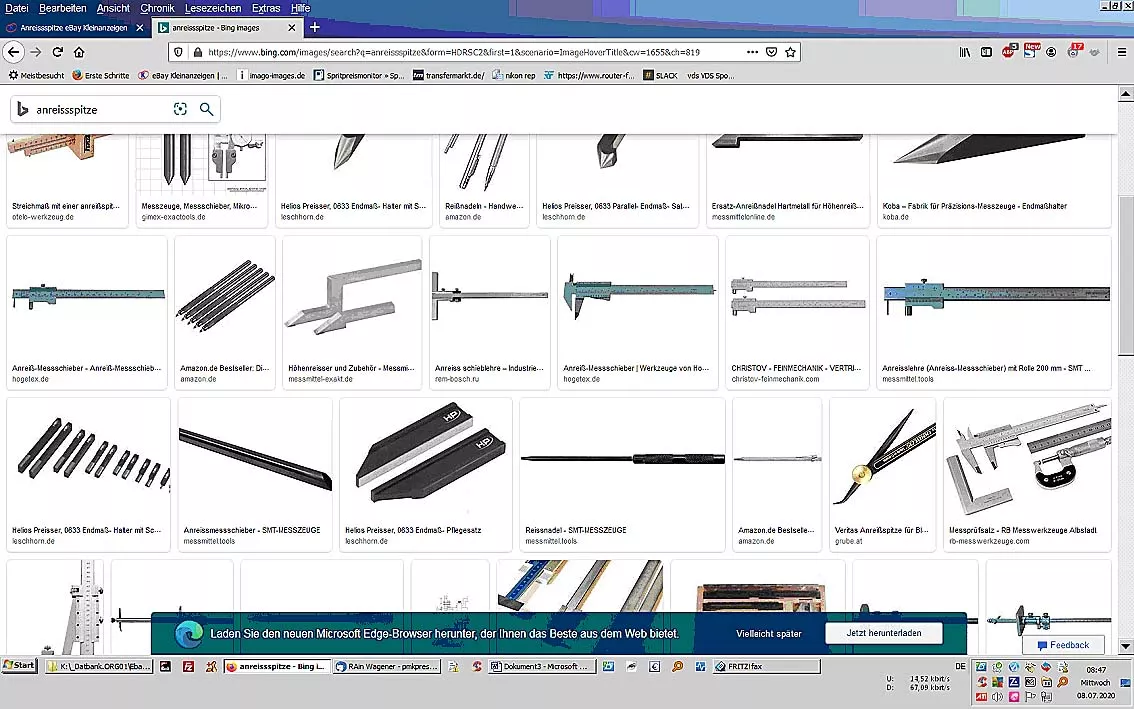Screen dimensions: 1134x709
Task: Open the Chronik menu
Action: [x=157, y=8]
